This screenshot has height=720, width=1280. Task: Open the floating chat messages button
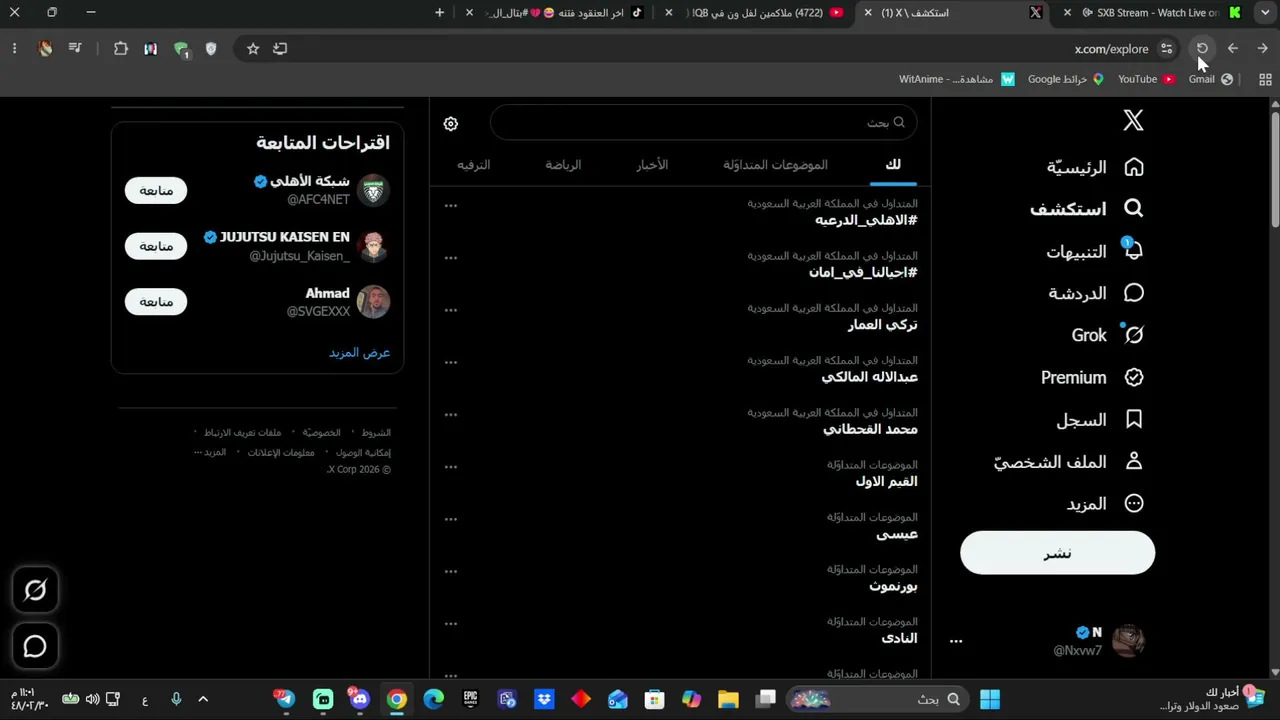click(35, 646)
